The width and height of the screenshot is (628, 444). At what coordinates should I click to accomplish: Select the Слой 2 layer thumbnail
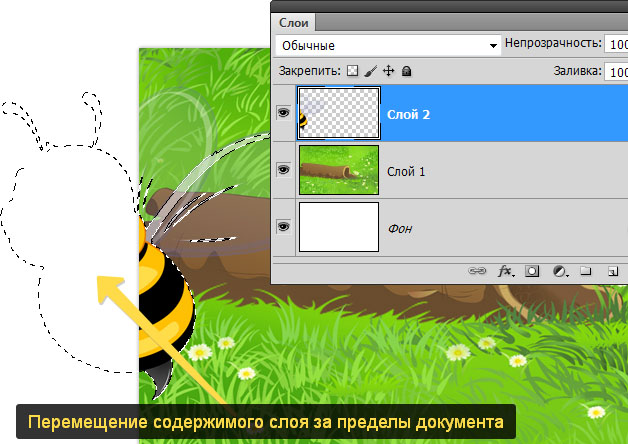point(339,113)
